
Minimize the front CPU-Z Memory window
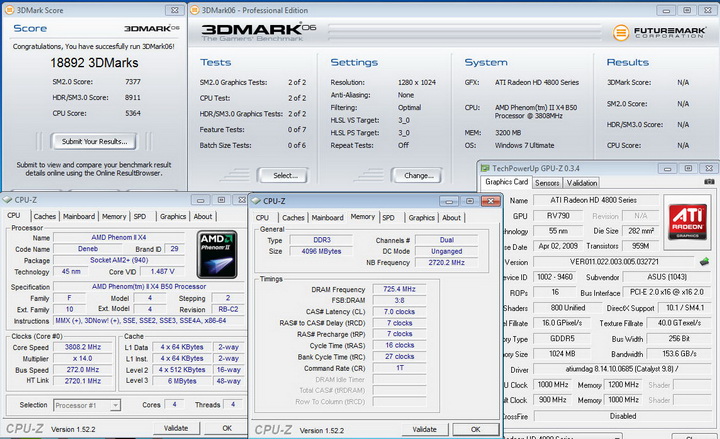[x=449, y=201]
